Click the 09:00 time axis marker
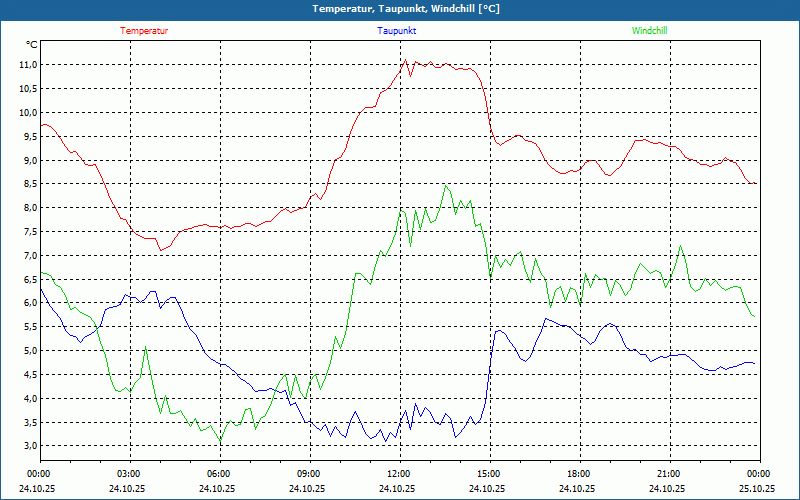800x500 pixels. point(308,474)
